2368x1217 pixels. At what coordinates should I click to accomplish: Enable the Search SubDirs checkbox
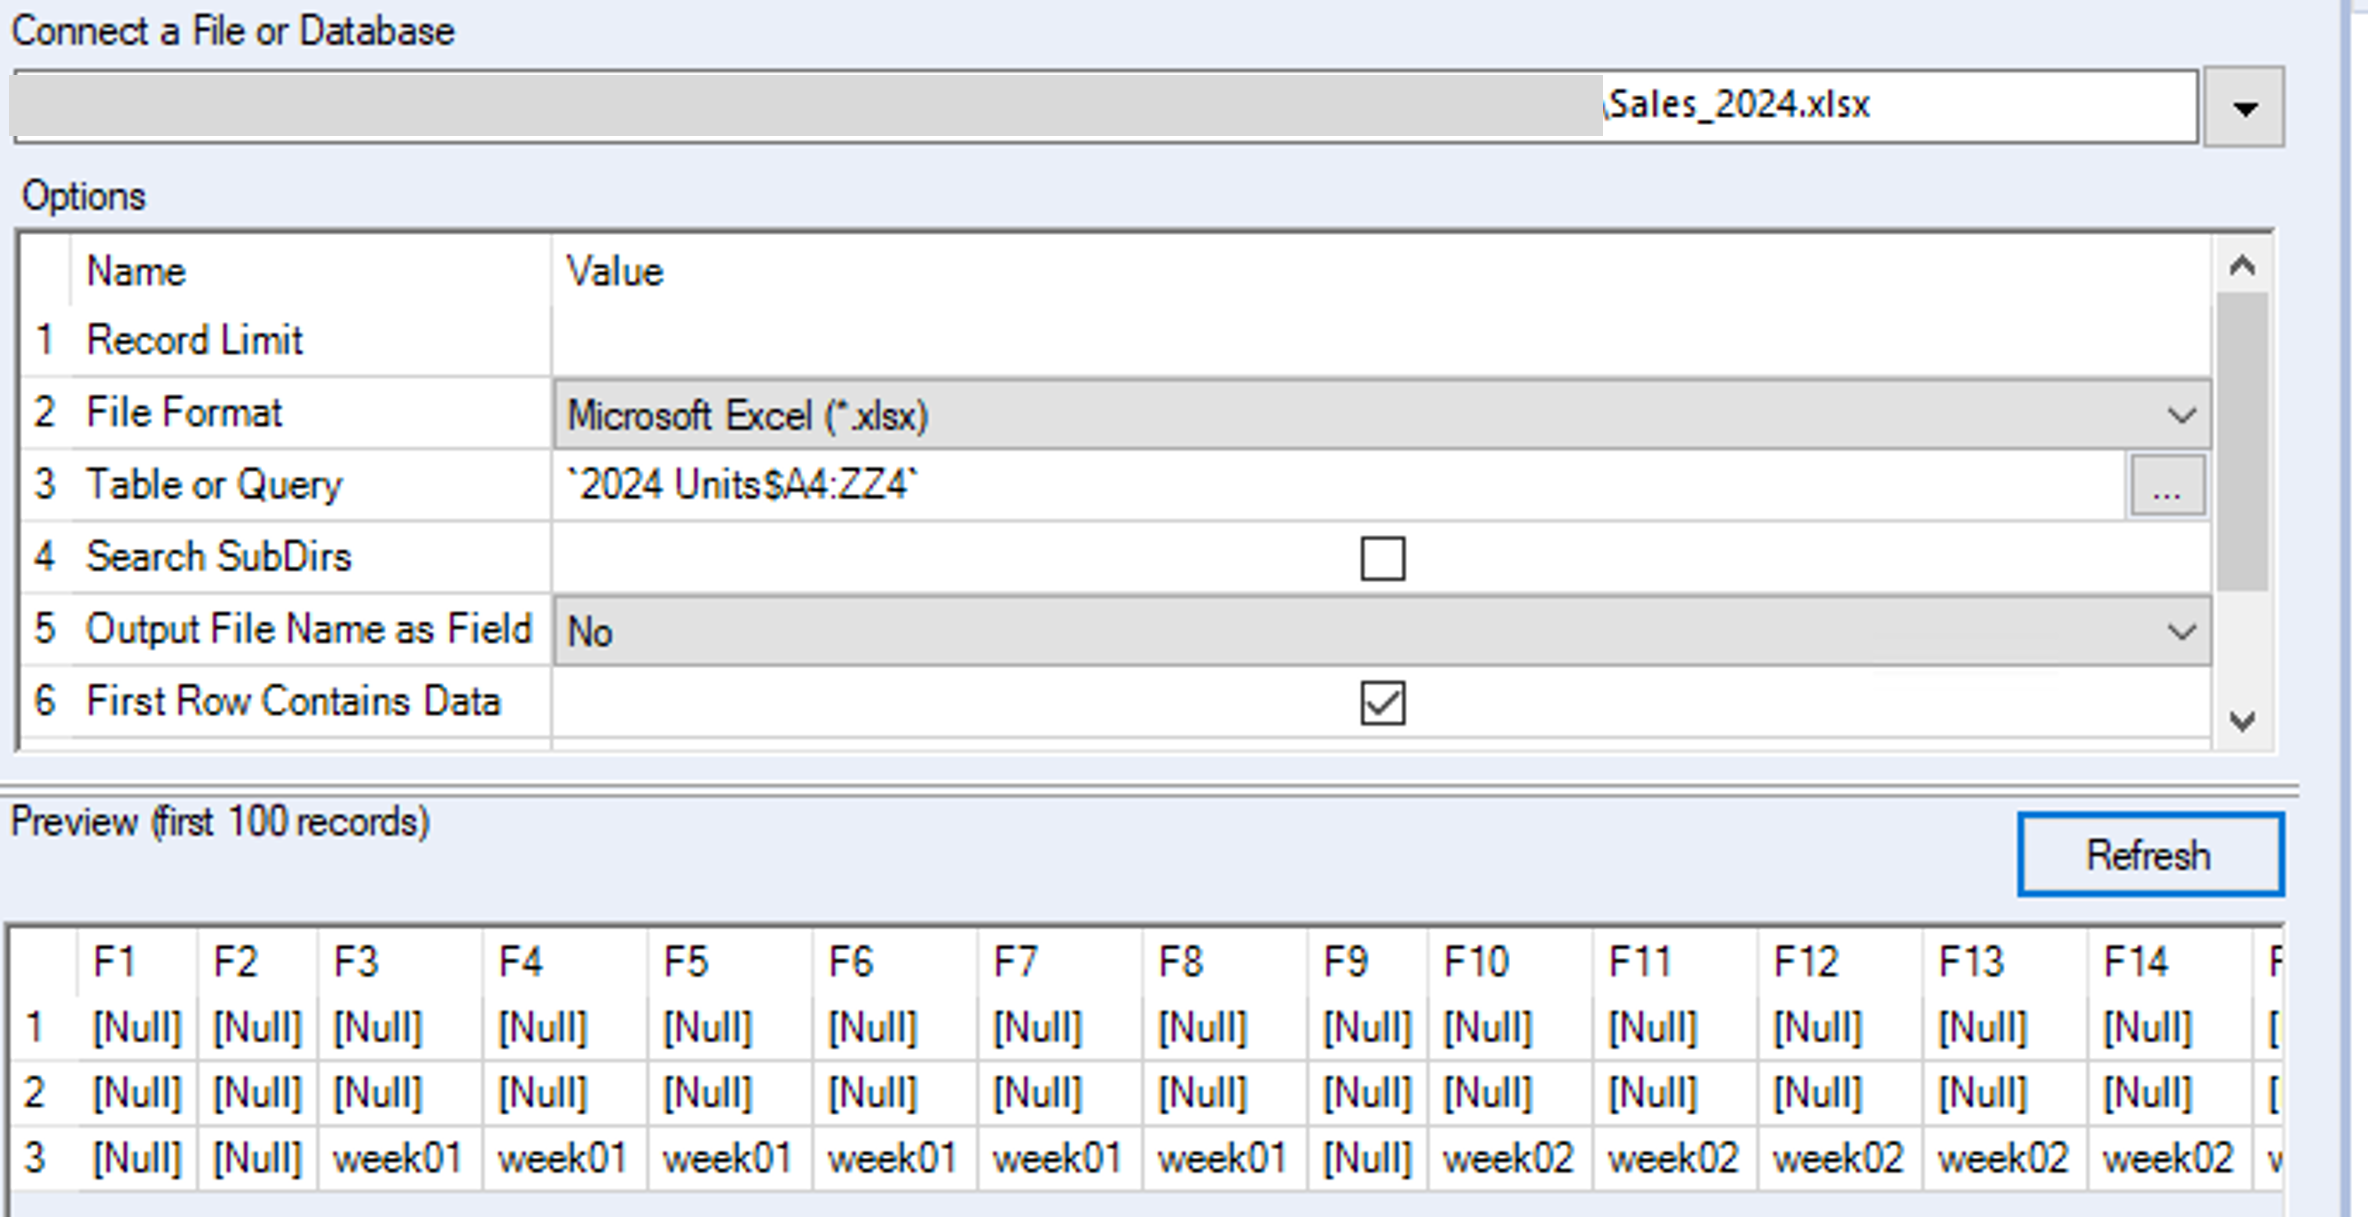[1383, 558]
